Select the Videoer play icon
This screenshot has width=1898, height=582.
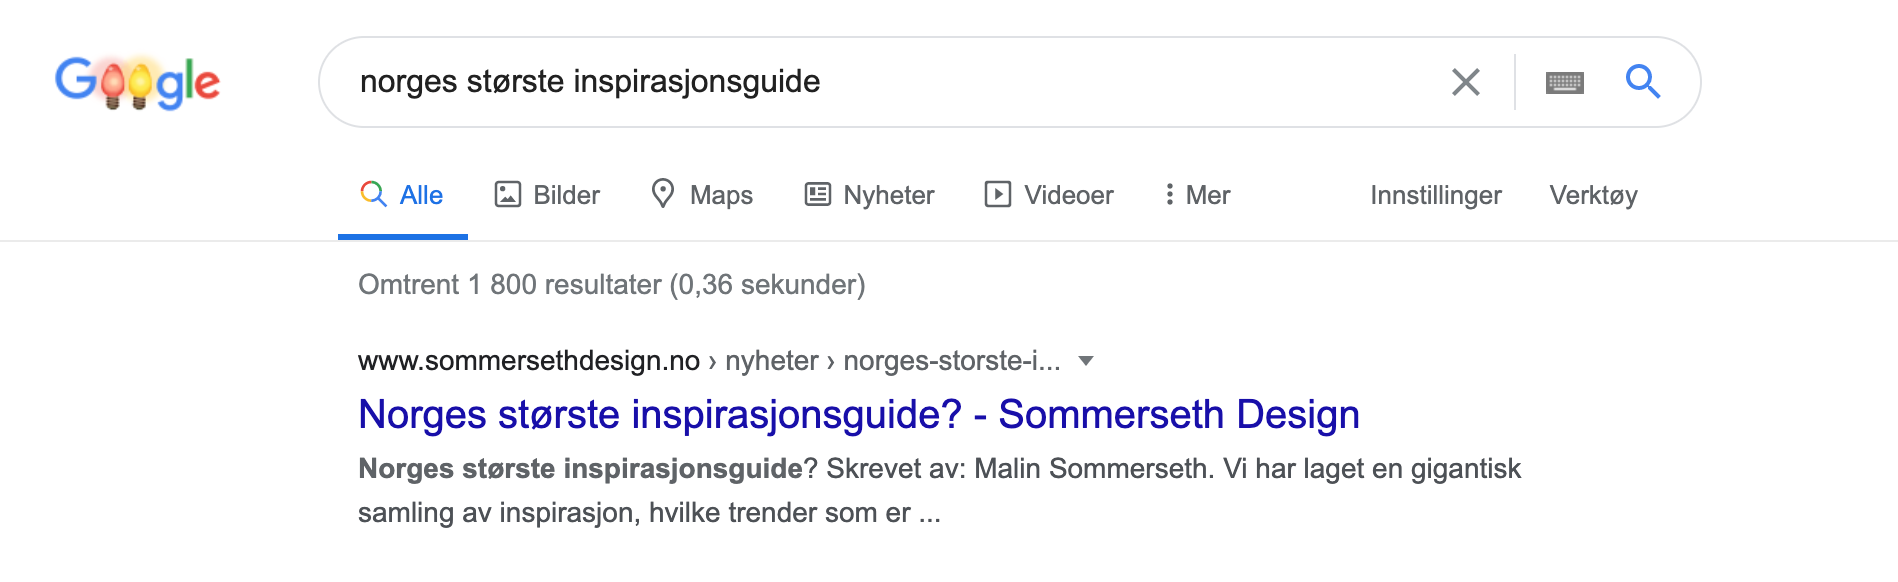[x=998, y=194]
